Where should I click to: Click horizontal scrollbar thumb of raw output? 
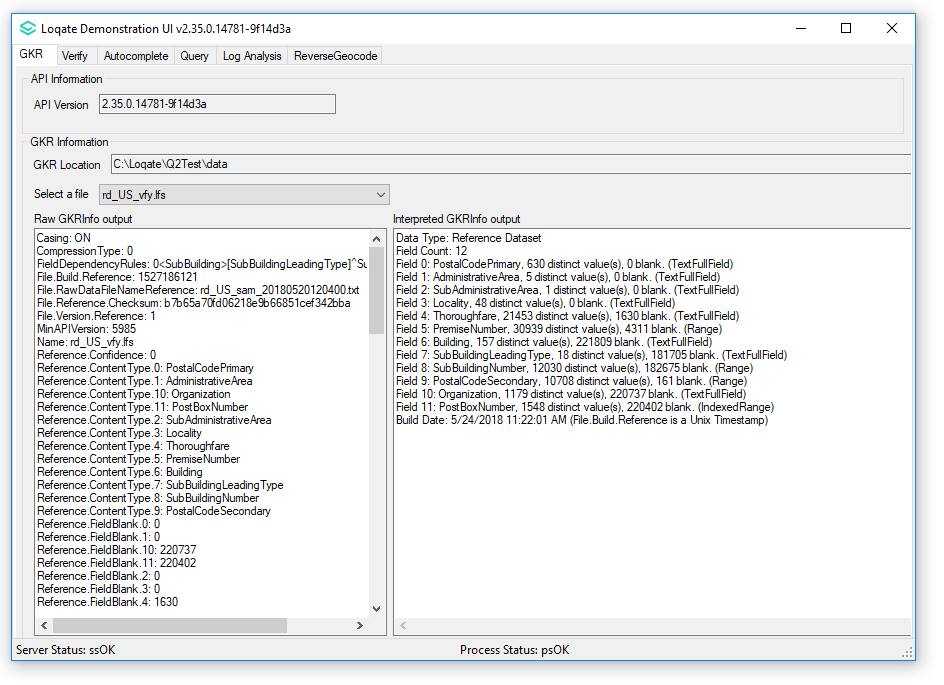point(170,625)
